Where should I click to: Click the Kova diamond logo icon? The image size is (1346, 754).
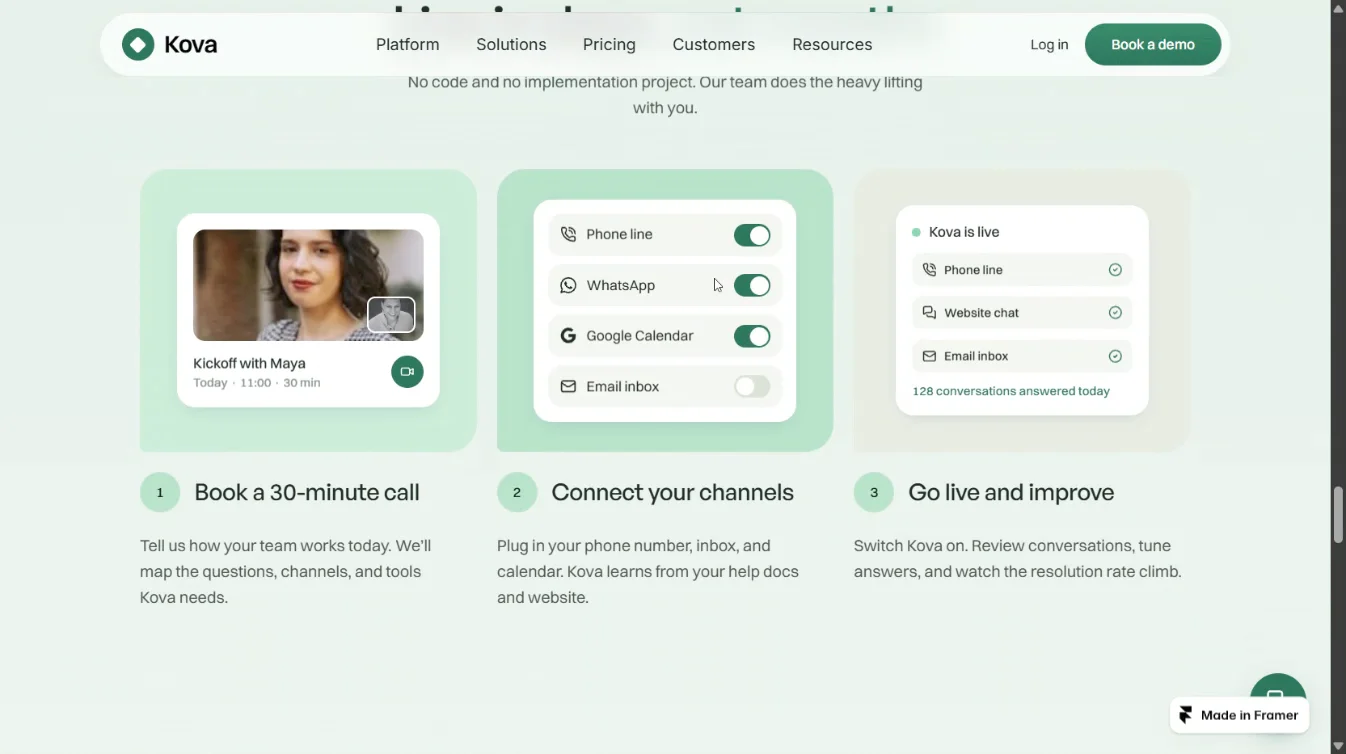(x=138, y=44)
